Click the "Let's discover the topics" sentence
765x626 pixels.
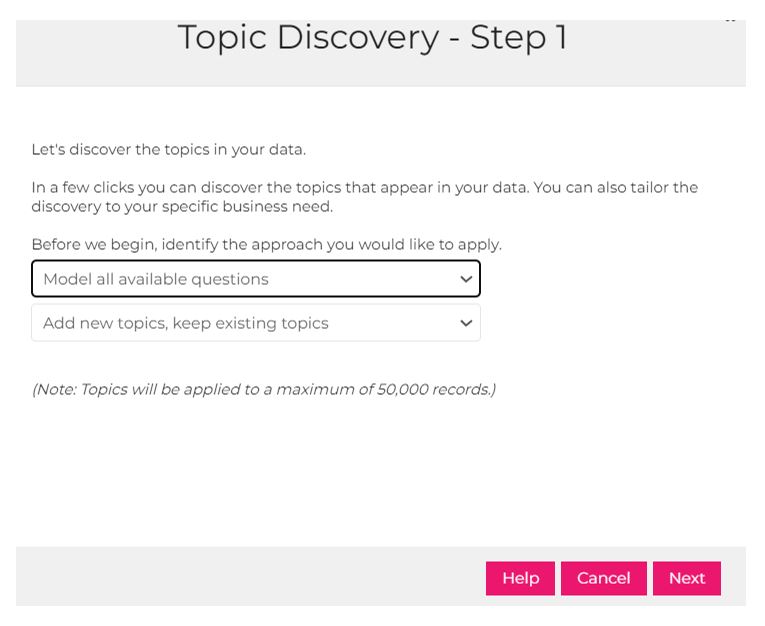click(x=168, y=150)
